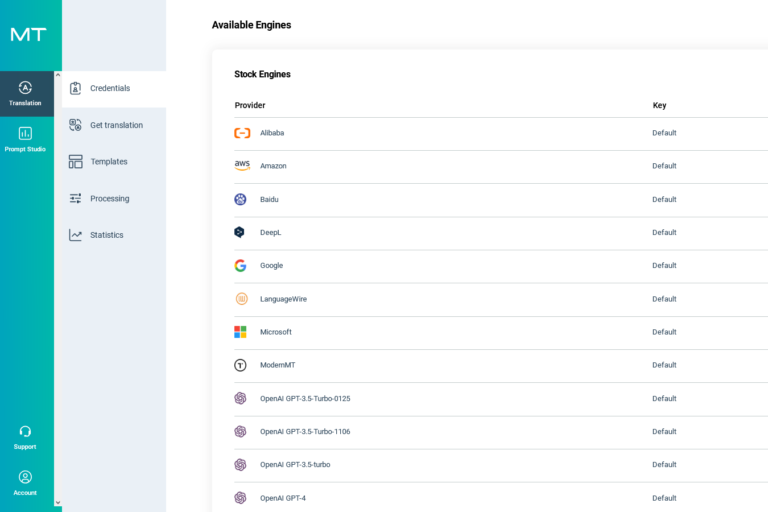Select the DeepL provider name

click(270, 232)
